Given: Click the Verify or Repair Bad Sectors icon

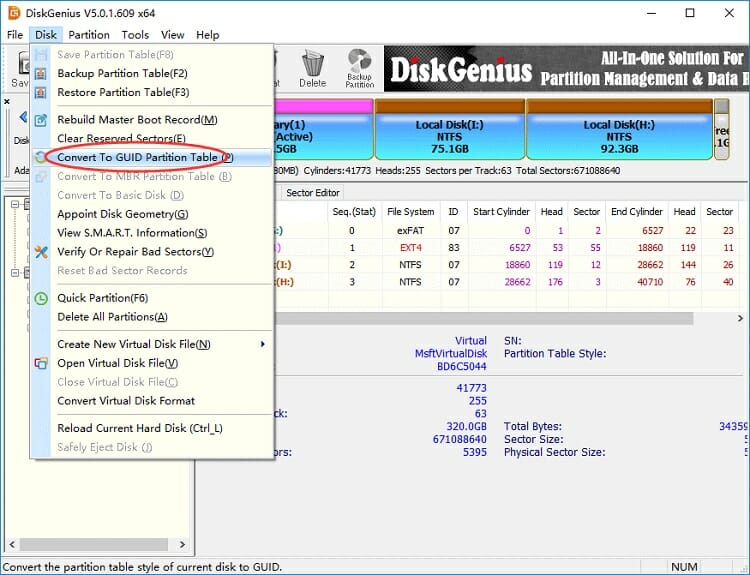Looking at the screenshot, I should [x=40, y=252].
